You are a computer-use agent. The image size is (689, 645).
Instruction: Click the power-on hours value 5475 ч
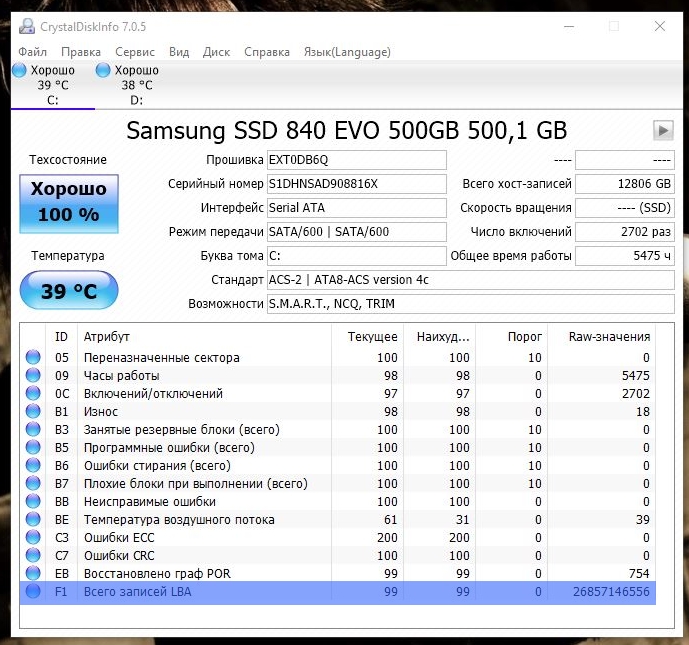click(x=625, y=256)
